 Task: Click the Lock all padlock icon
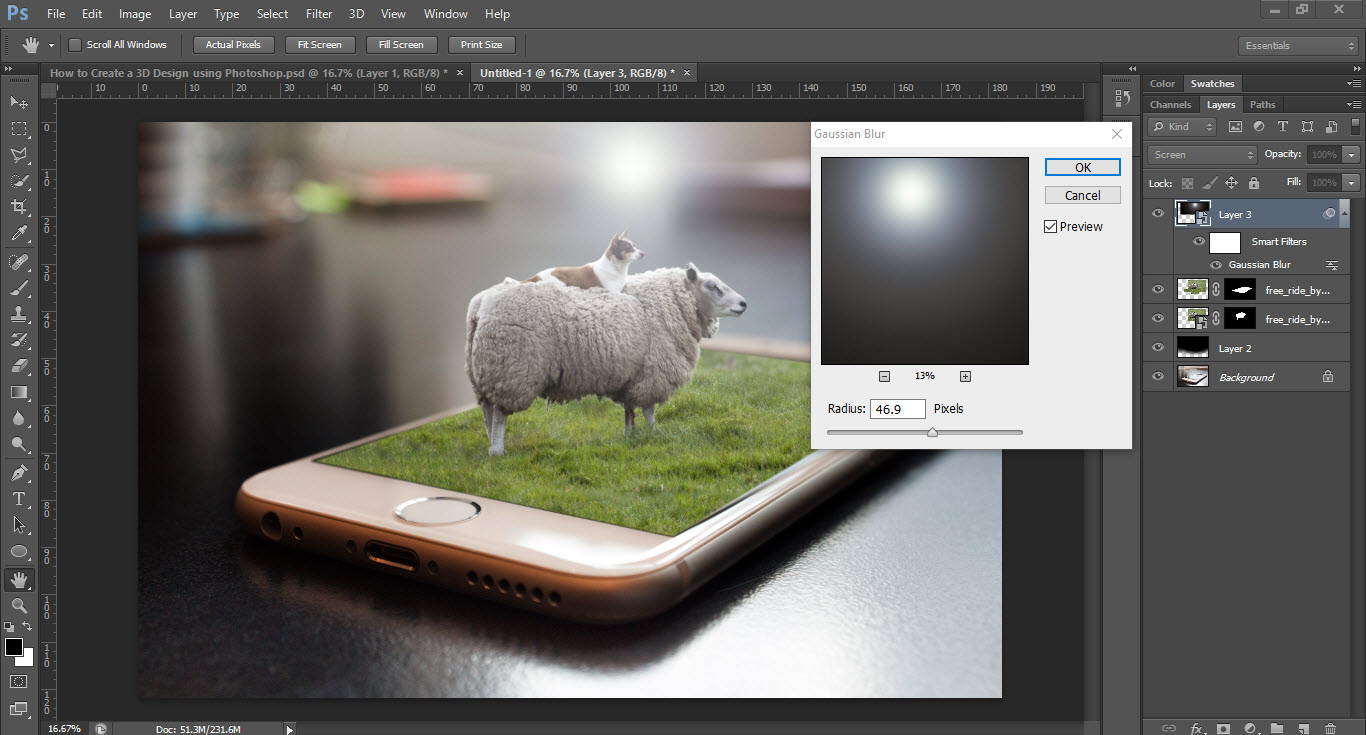(x=1254, y=183)
